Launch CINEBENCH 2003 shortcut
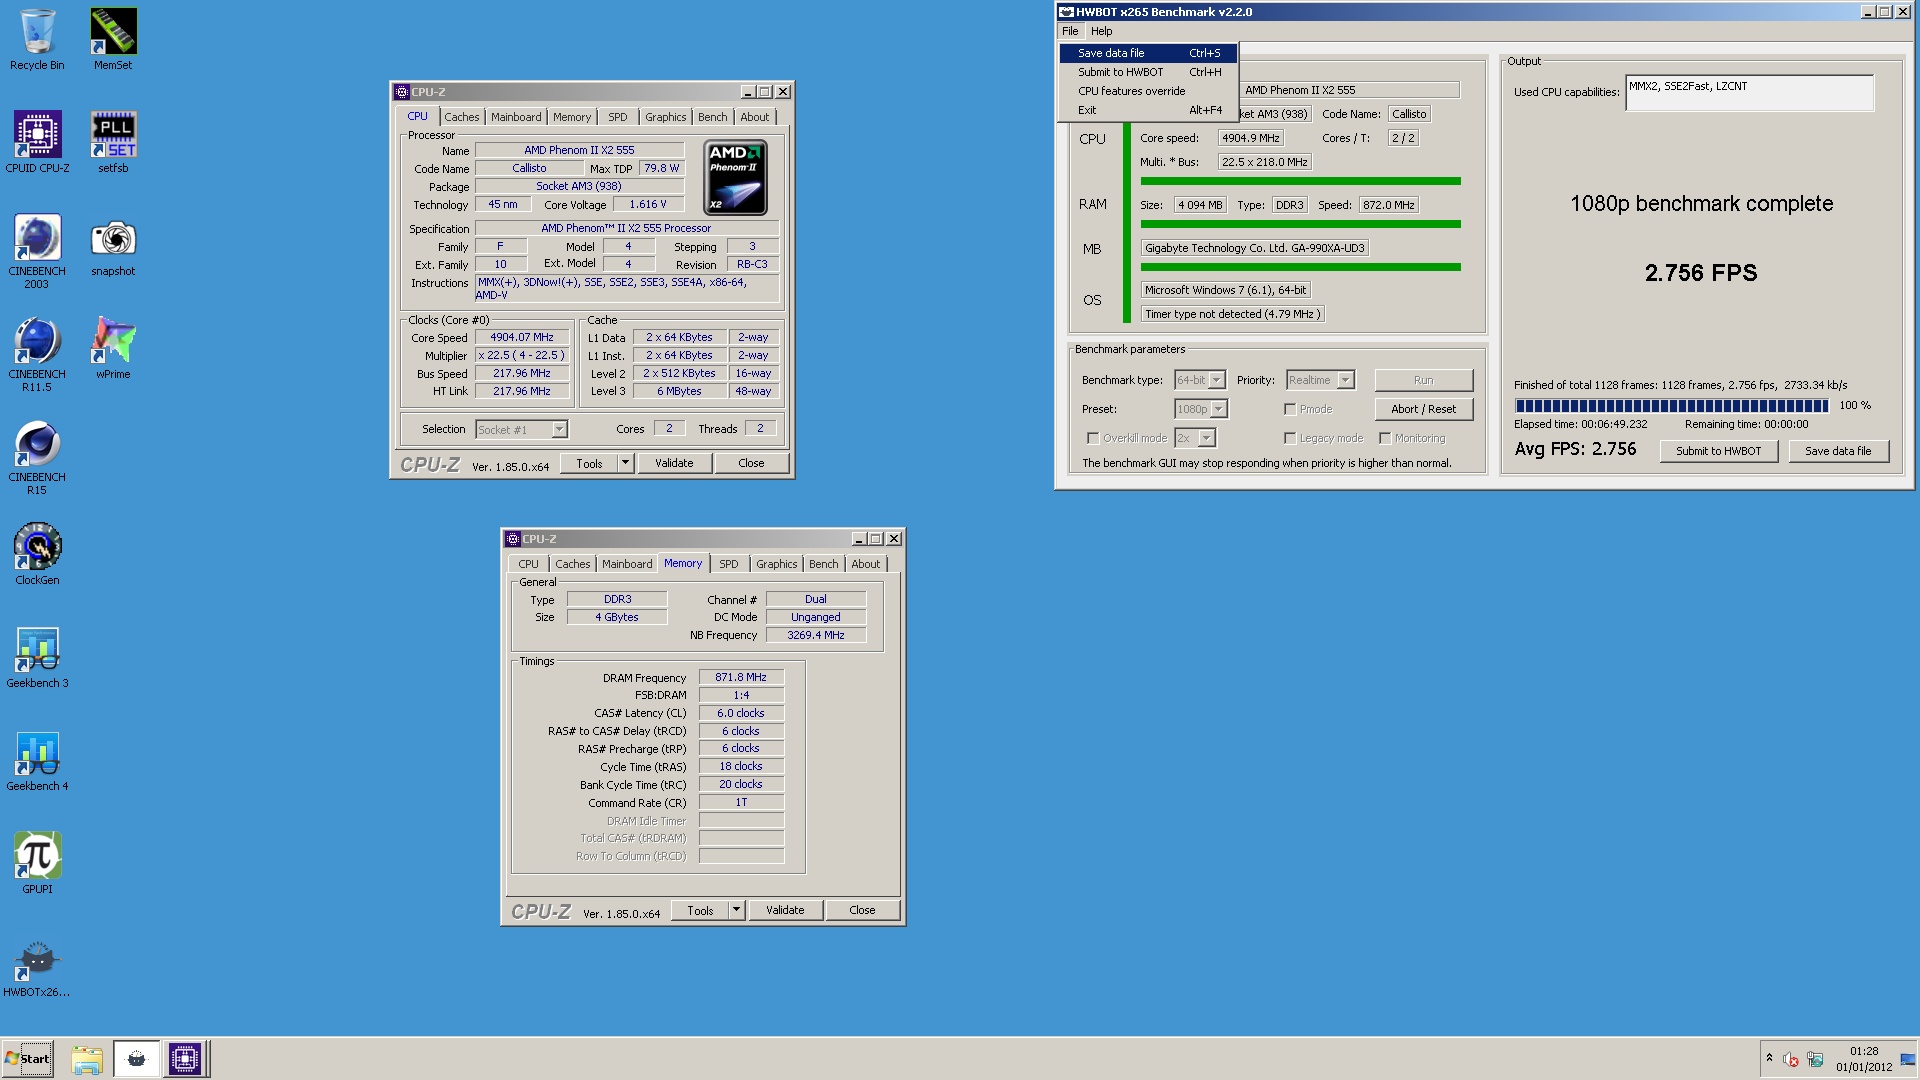This screenshot has width=1920, height=1080. coord(37,252)
